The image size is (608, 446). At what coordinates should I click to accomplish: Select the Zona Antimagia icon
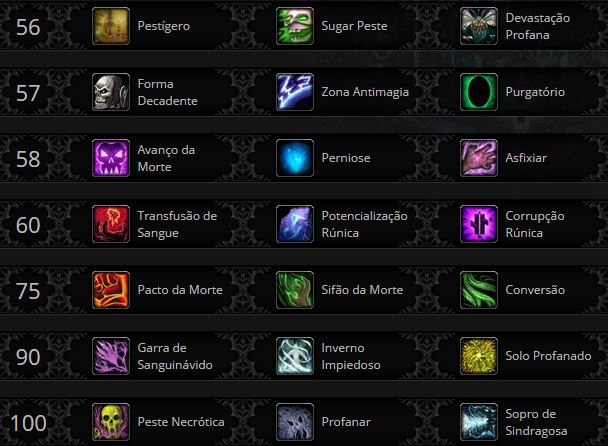[295, 92]
